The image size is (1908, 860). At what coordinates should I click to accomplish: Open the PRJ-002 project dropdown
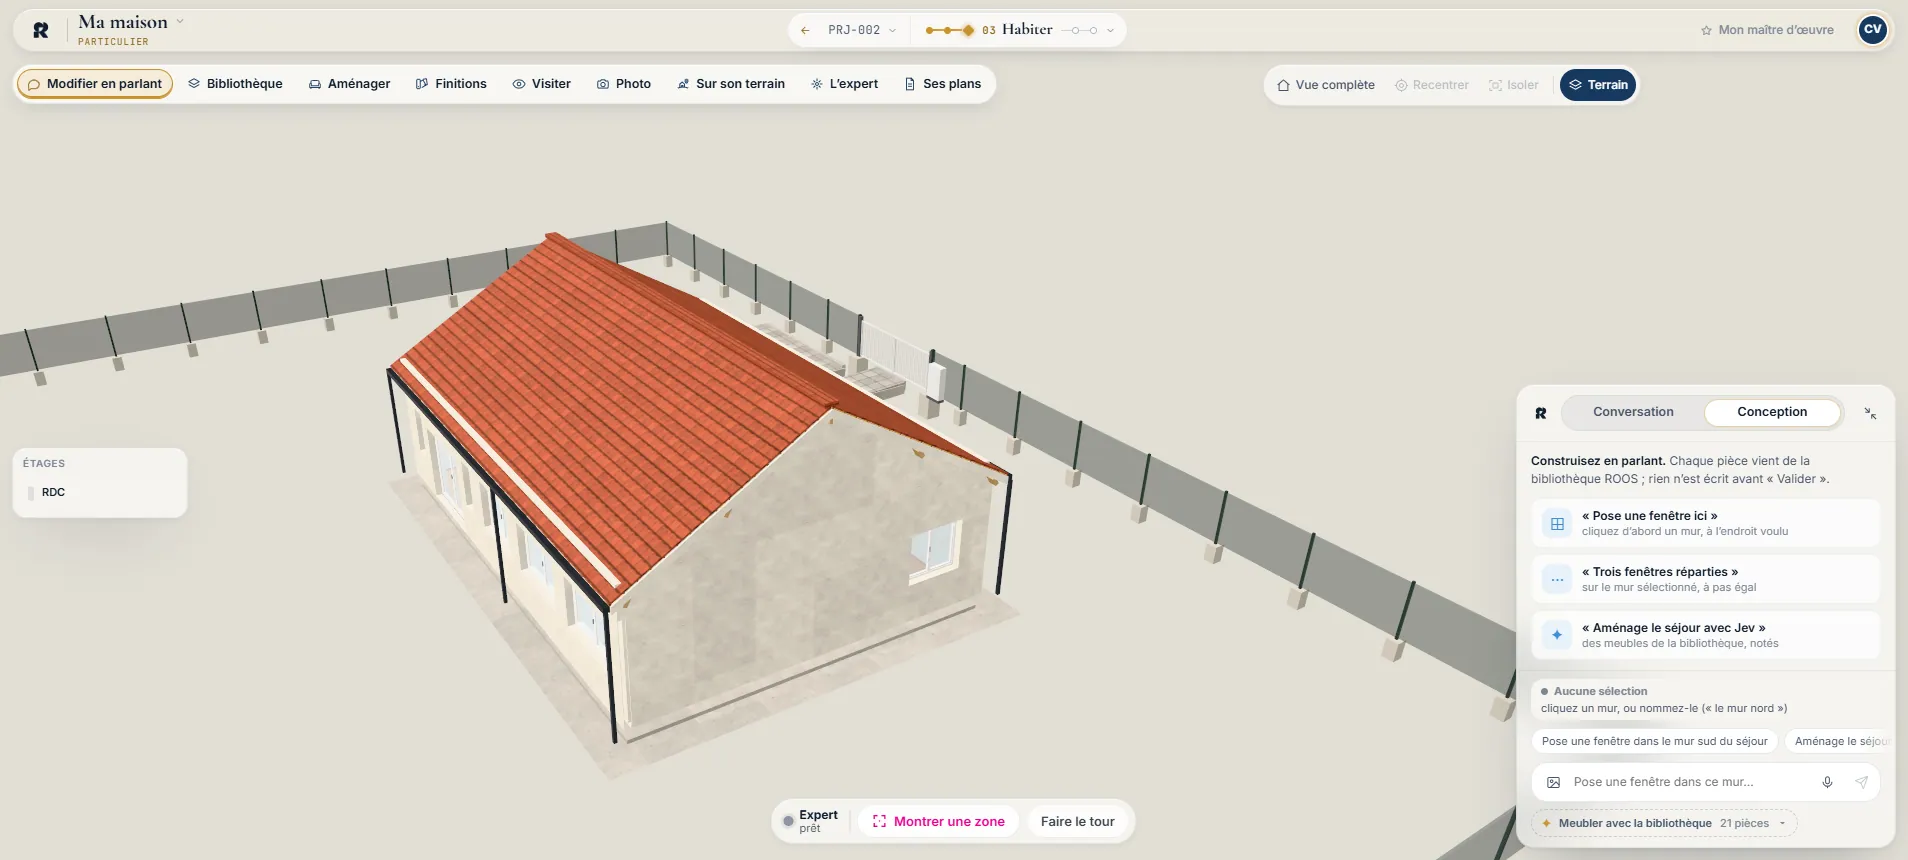coord(862,30)
